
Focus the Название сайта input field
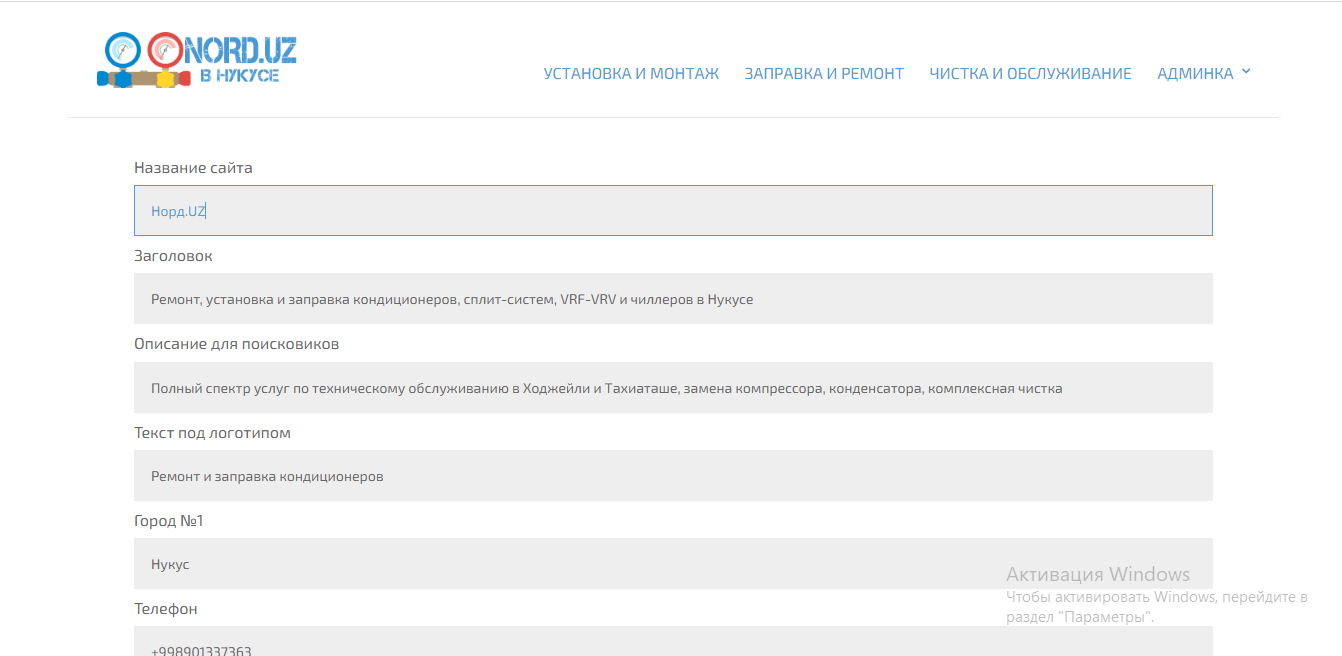[x=673, y=210]
